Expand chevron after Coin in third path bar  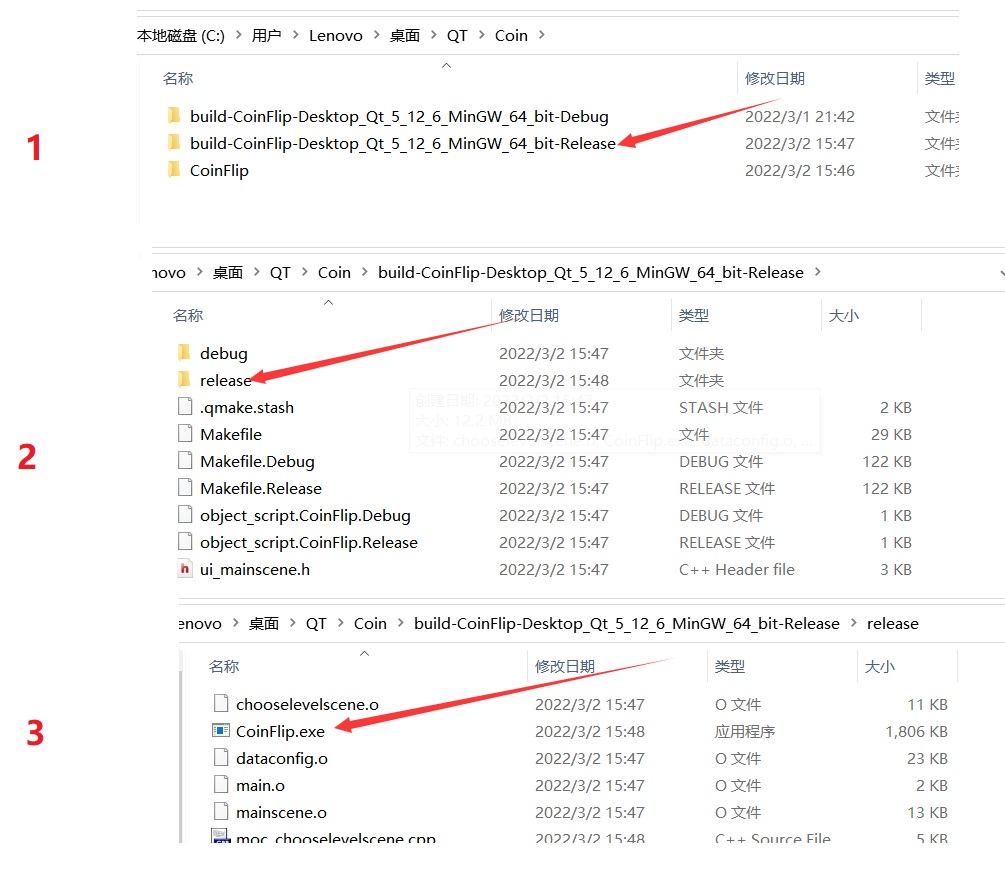401,622
